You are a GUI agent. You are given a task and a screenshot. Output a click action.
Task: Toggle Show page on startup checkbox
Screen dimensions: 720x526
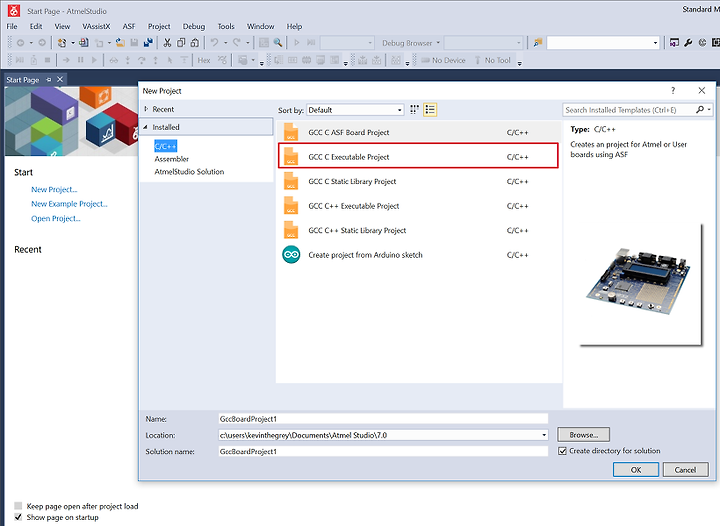tap(18, 517)
